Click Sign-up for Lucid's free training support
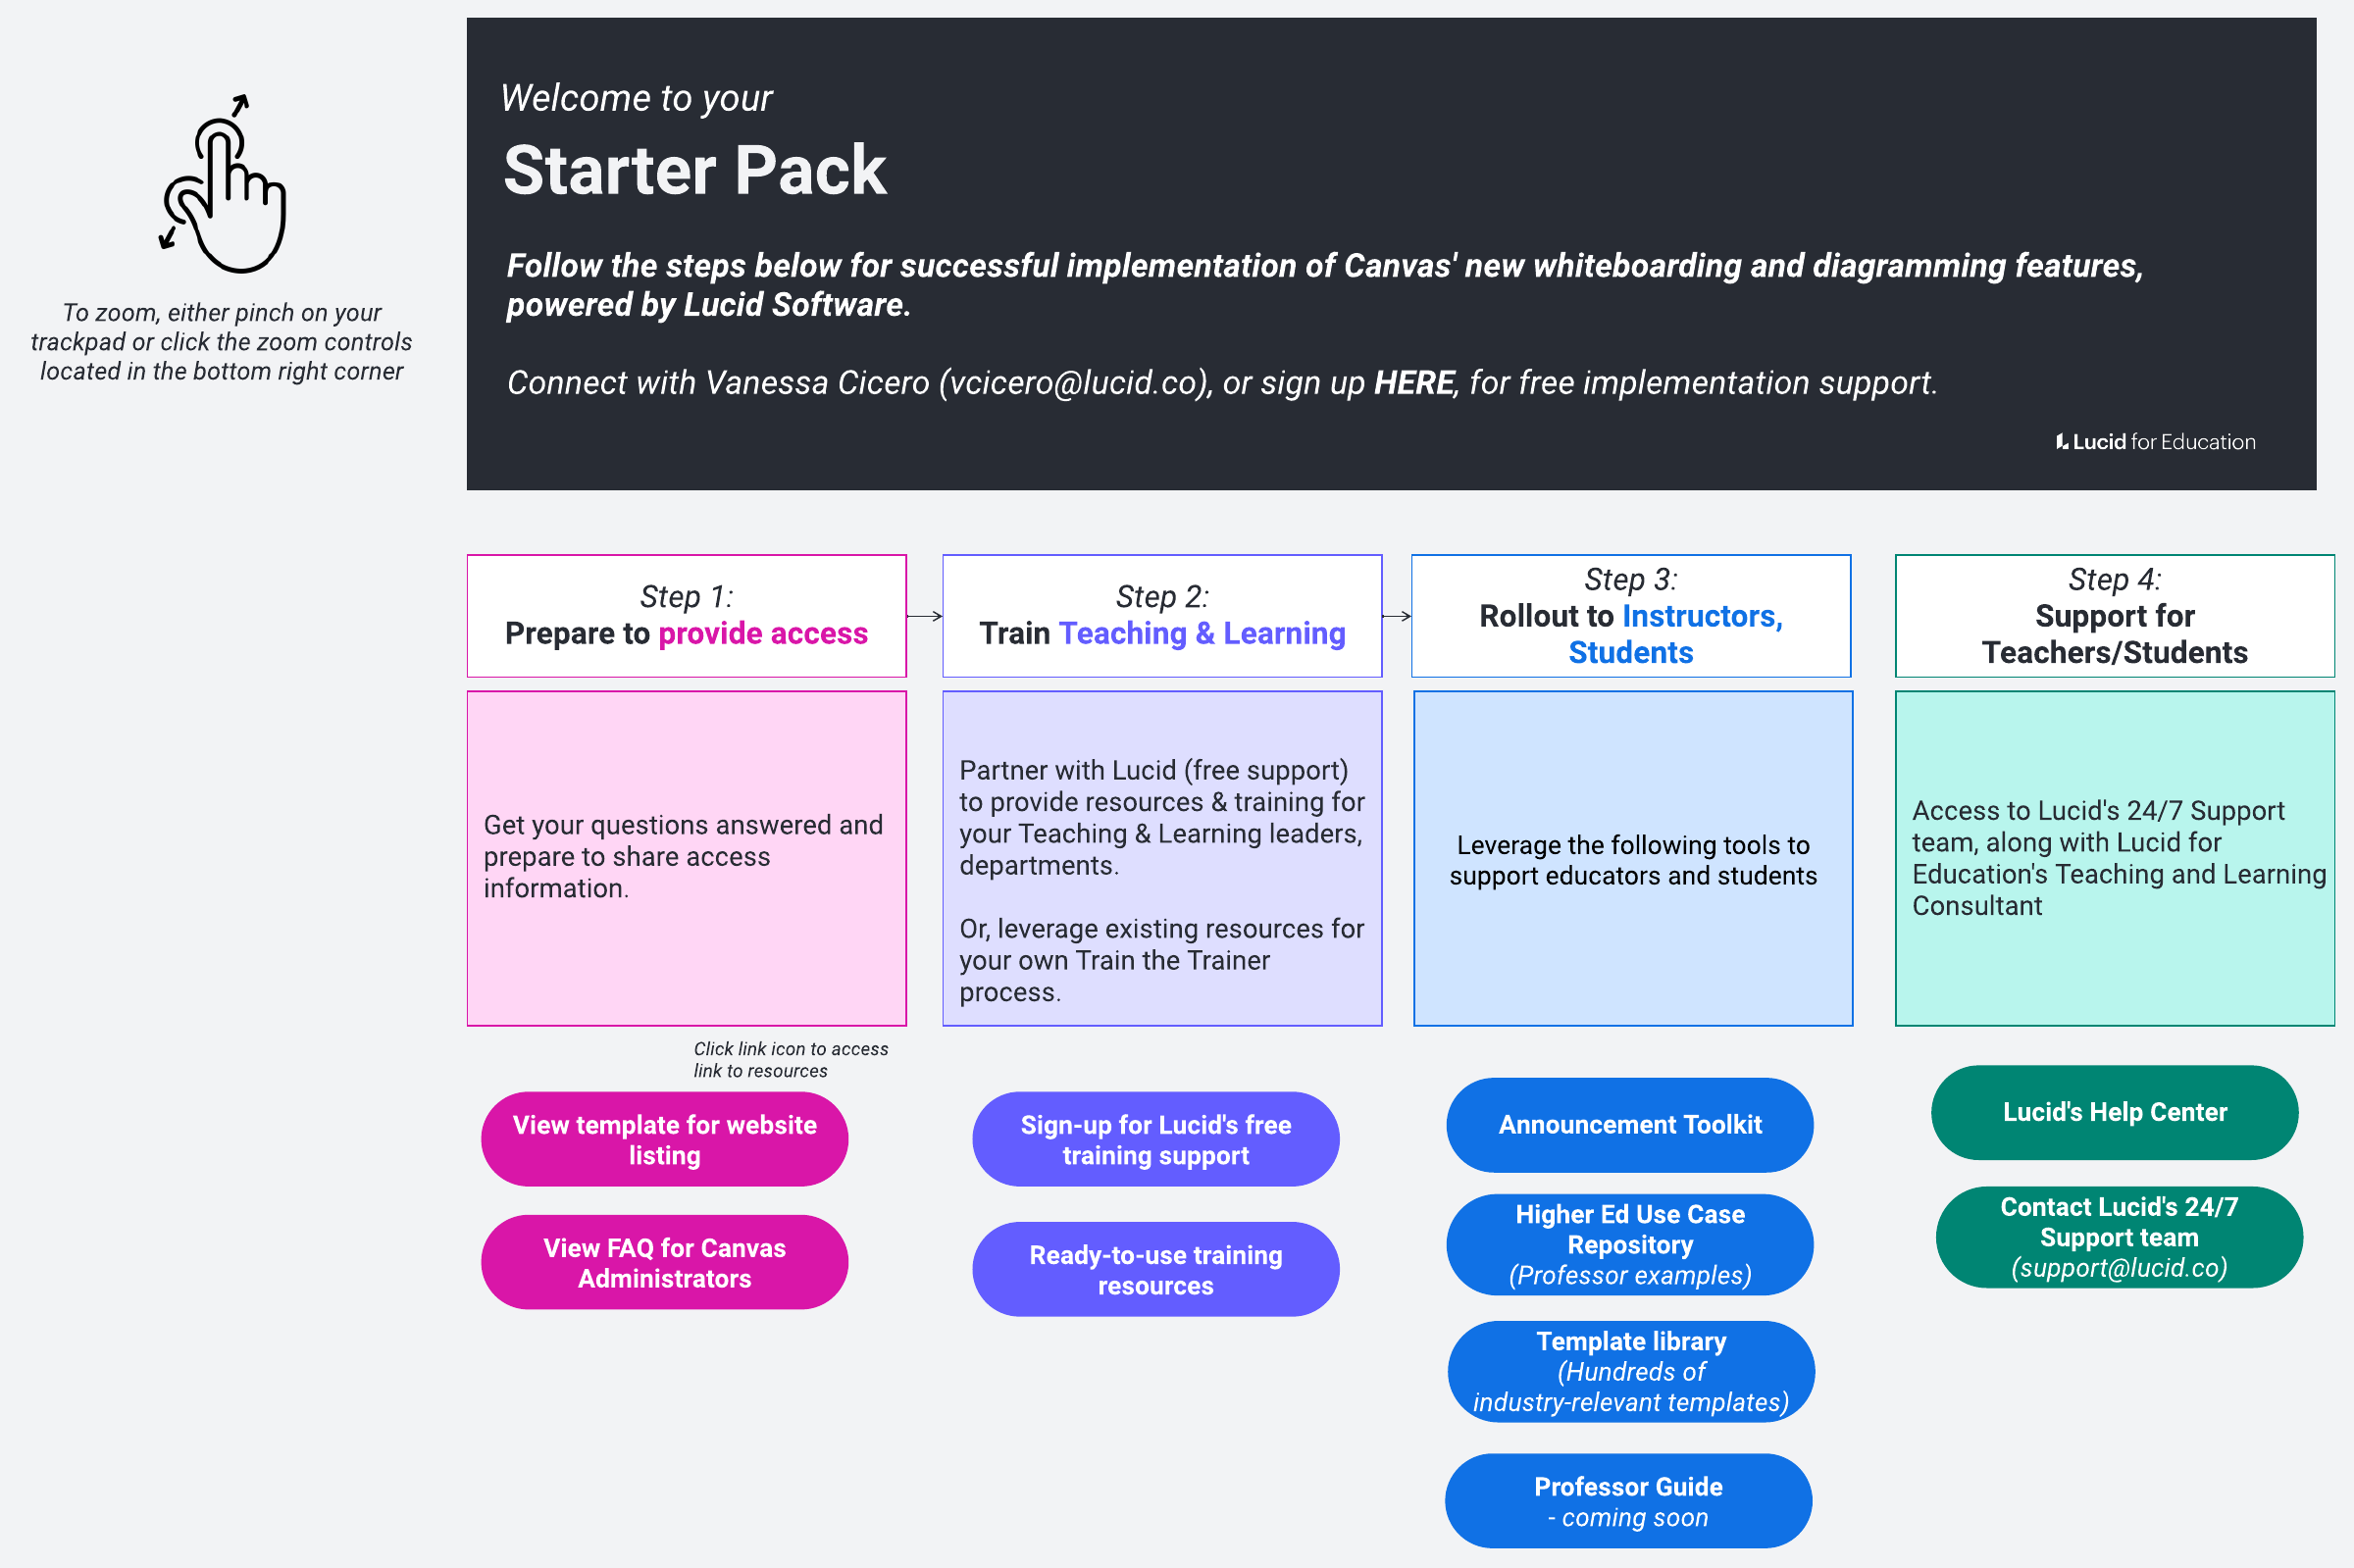This screenshot has width=2354, height=1568. tap(1155, 1139)
